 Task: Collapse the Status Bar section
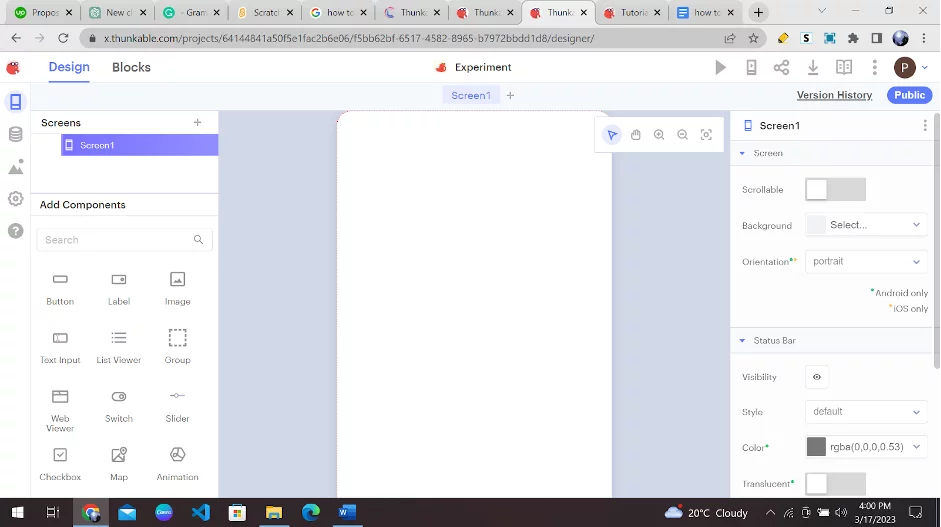(x=742, y=341)
